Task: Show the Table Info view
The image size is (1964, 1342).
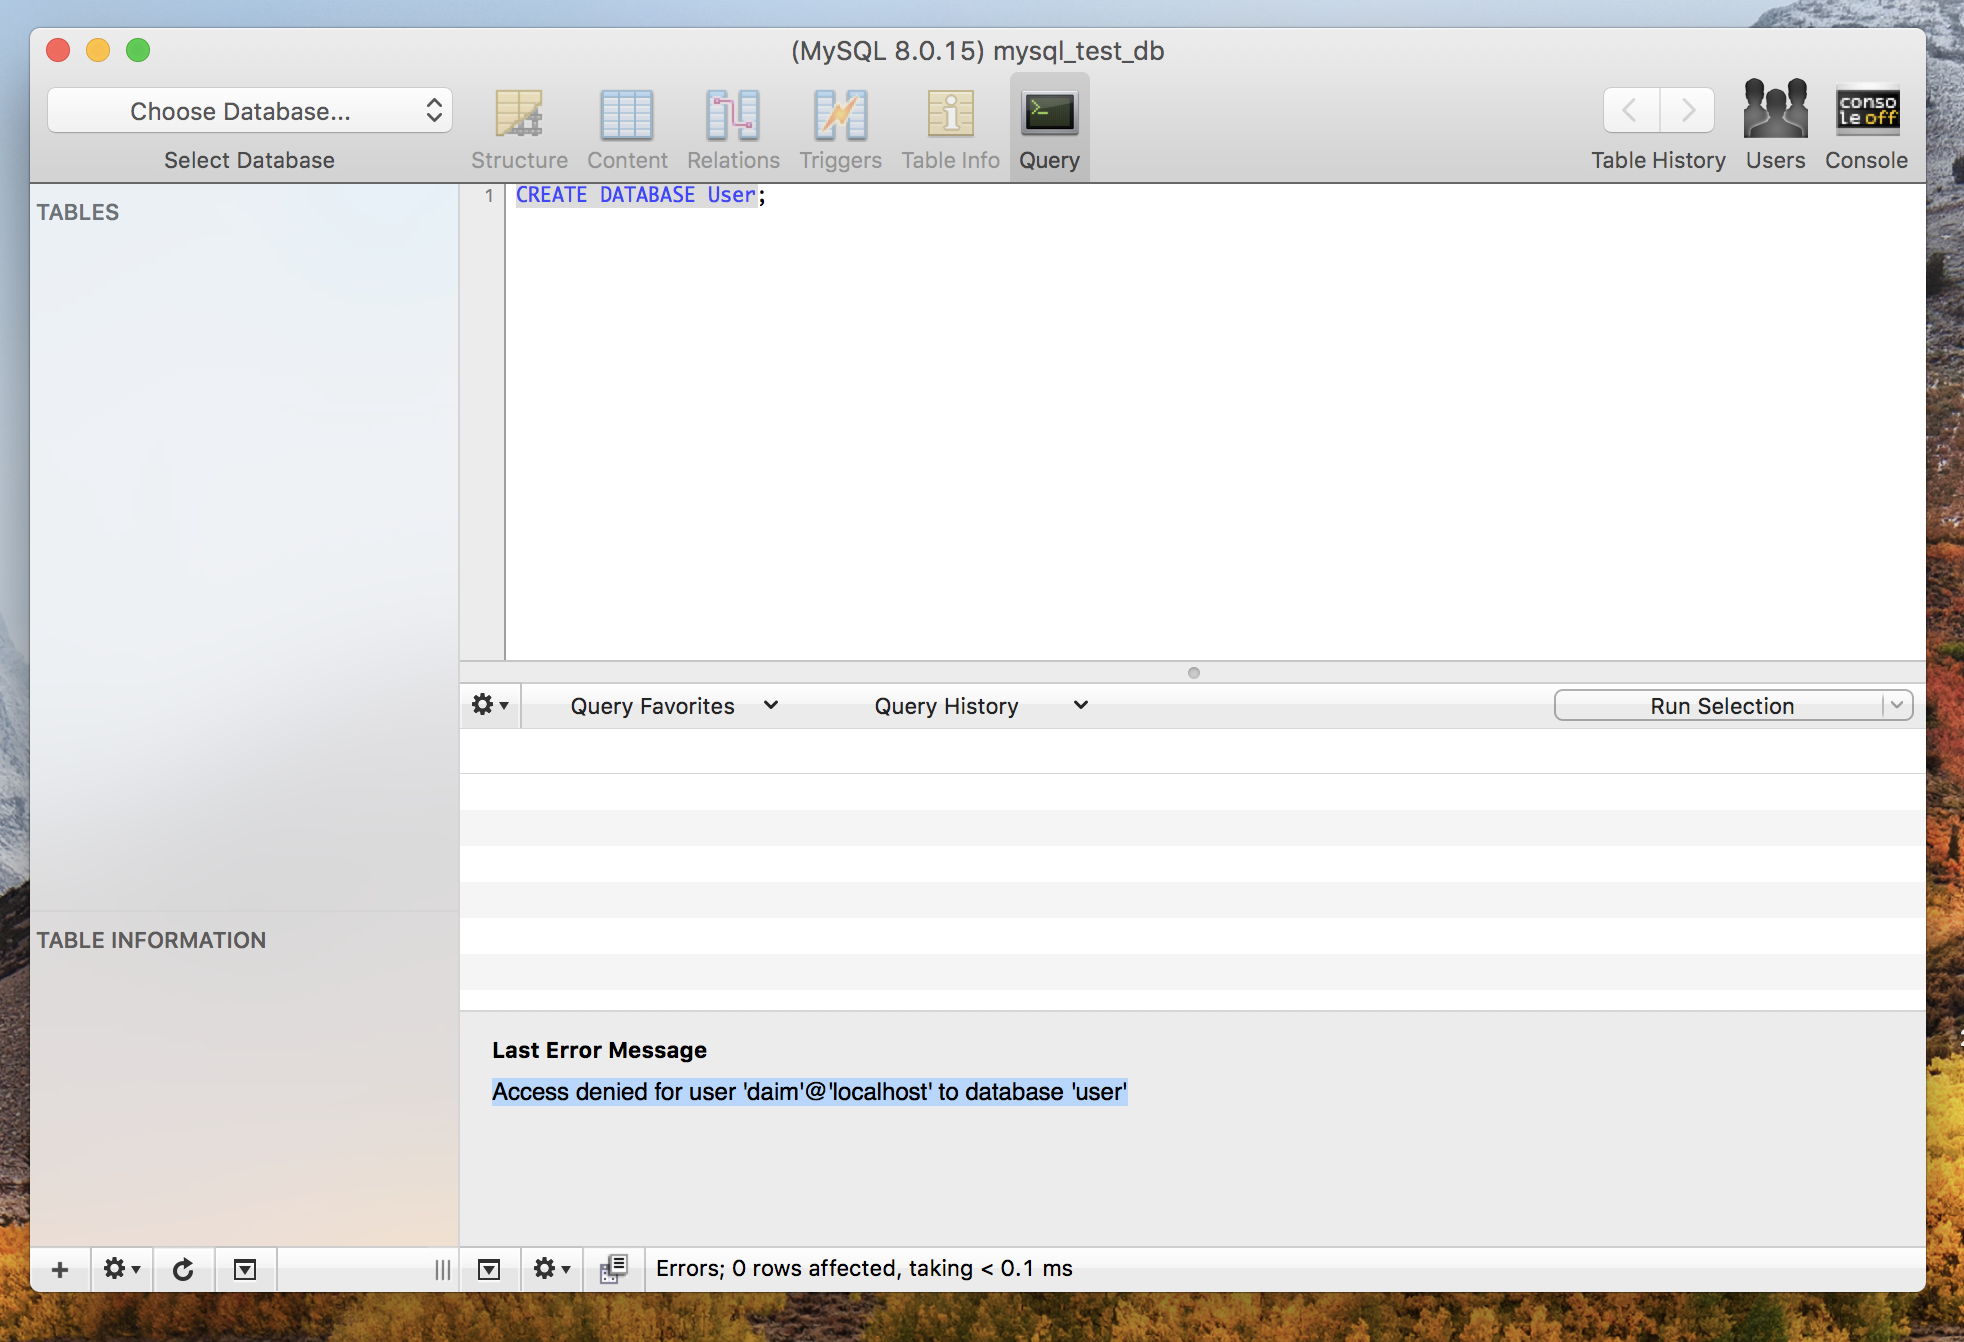Action: (x=950, y=128)
